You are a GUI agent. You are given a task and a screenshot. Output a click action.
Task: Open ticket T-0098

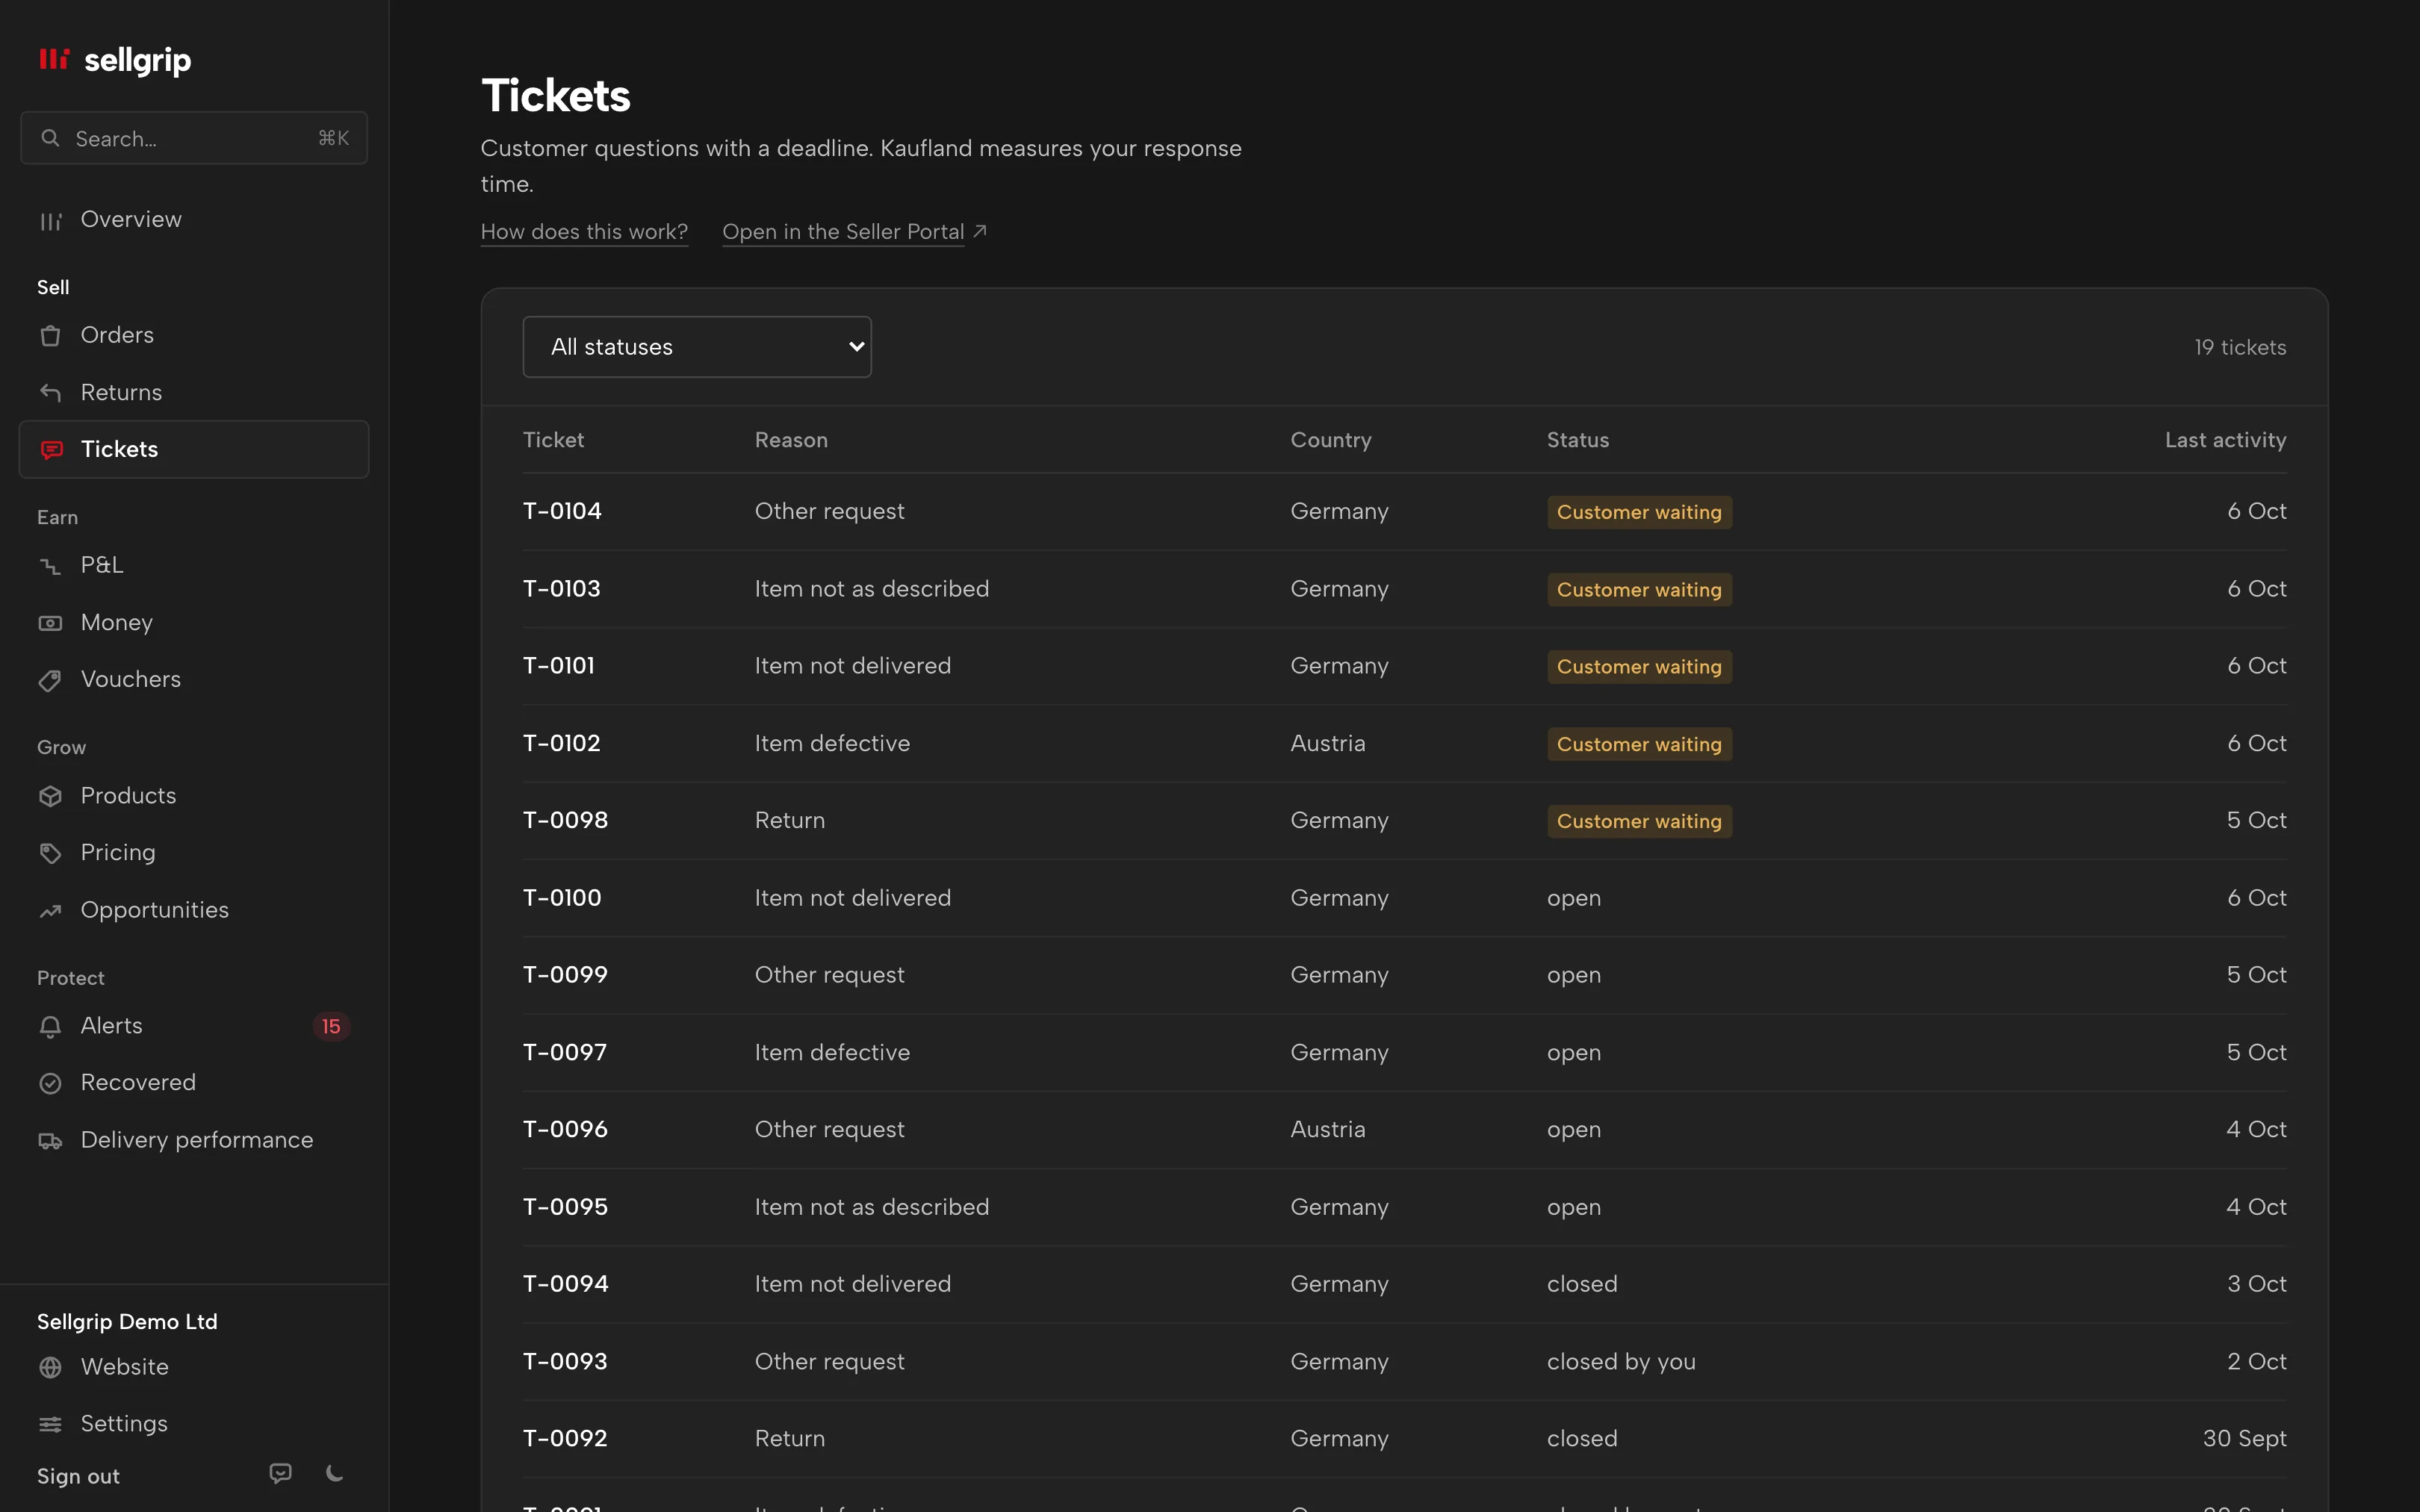(565, 820)
